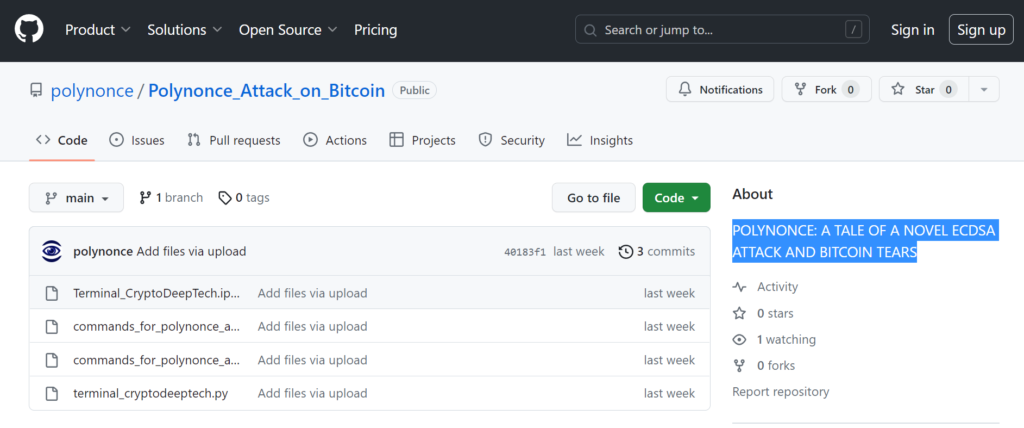Open the Product menu
The width and height of the screenshot is (1024, 428).
(98, 30)
